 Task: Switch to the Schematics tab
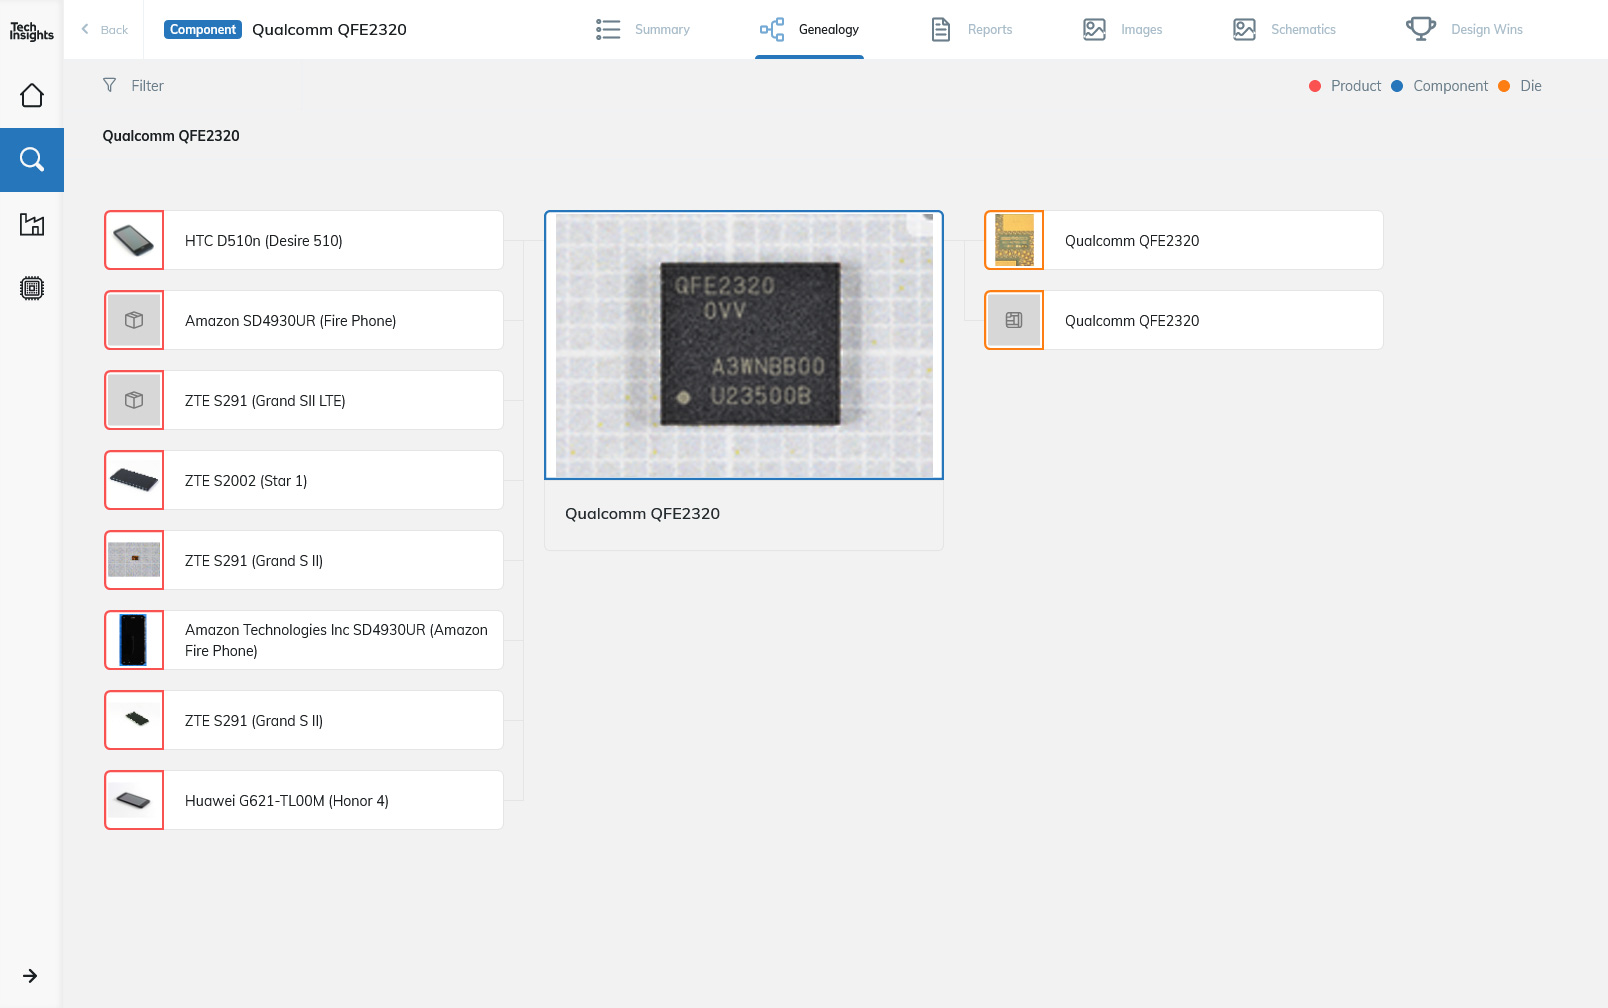(1284, 30)
